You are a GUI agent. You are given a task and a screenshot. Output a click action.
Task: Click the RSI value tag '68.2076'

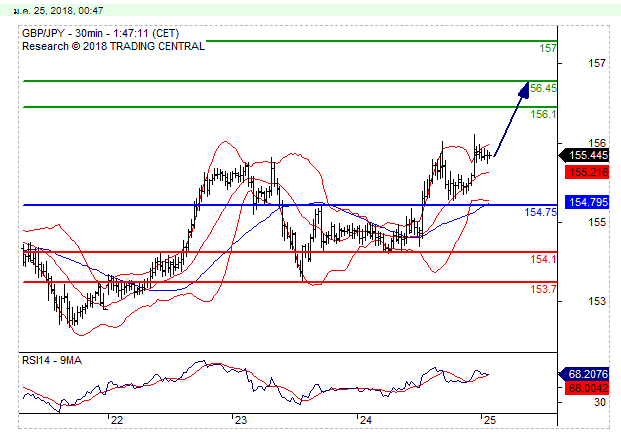tap(585, 374)
